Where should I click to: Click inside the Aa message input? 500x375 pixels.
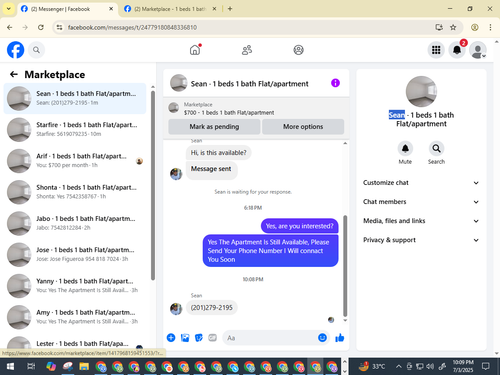(270, 338)
